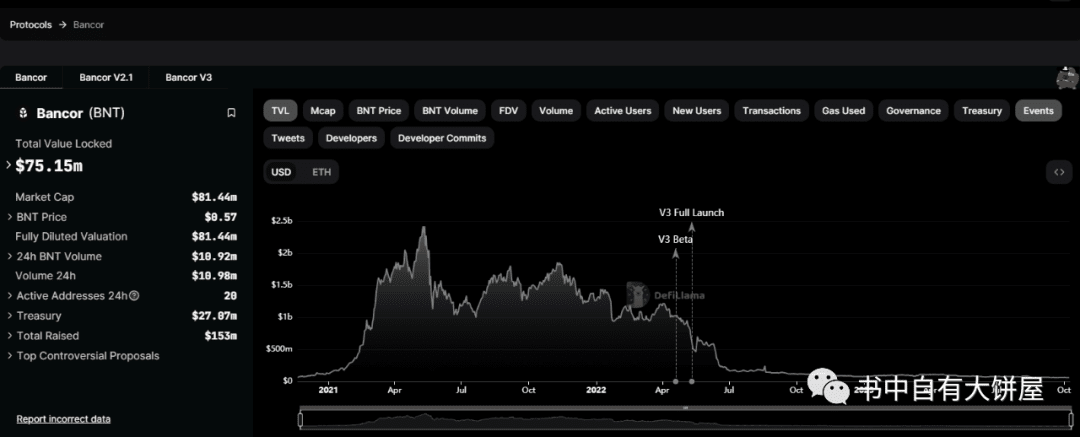Toggle the Developer Commits metric
The height and width of the screenshot is (437, 1080).
[442, 138]
